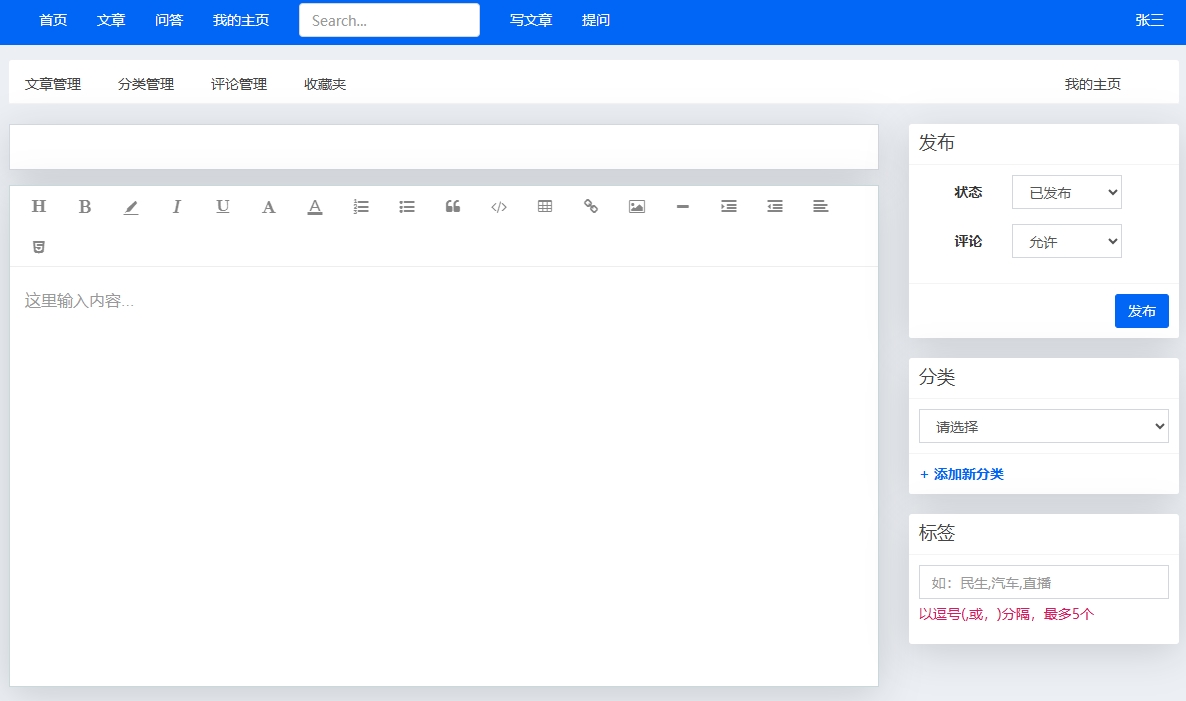Open the font color tool
1186x701 pixels.
[x=315, y=207]
